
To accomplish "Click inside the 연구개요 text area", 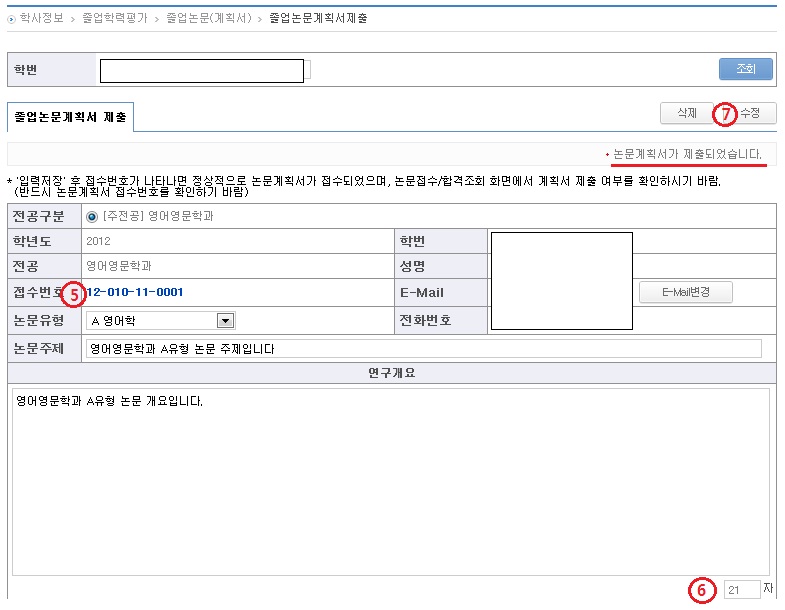I will click(x=390, y=480).
